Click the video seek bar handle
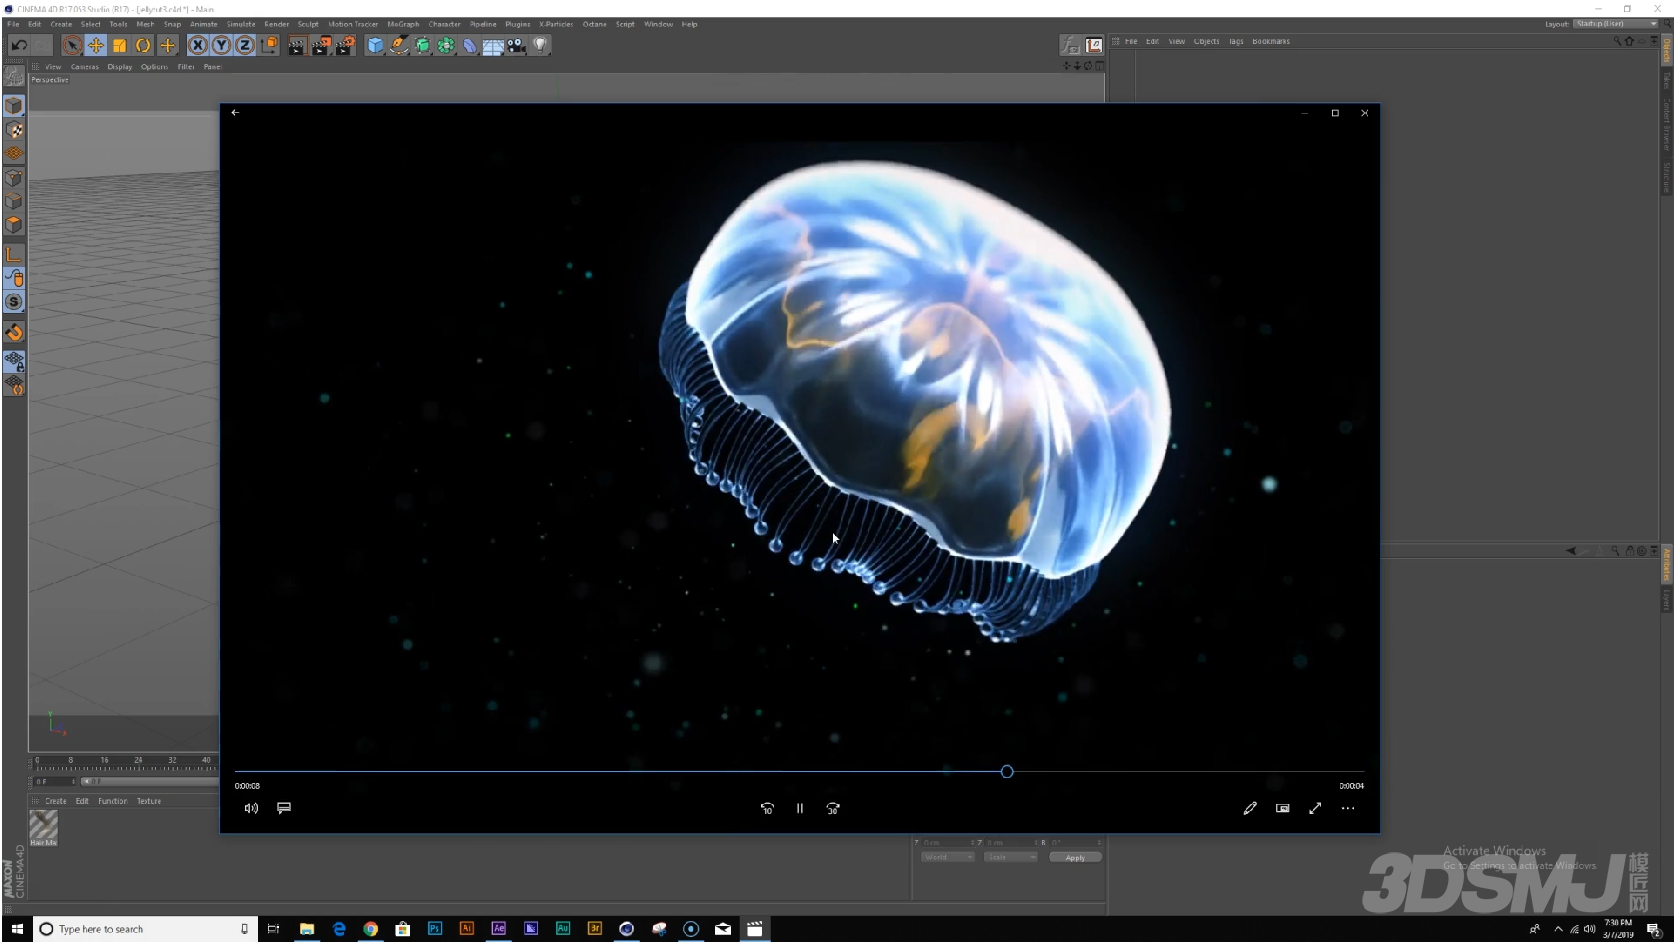Image resolution: width=1676 pixels, height=944 pixels. pos(1007,772)
